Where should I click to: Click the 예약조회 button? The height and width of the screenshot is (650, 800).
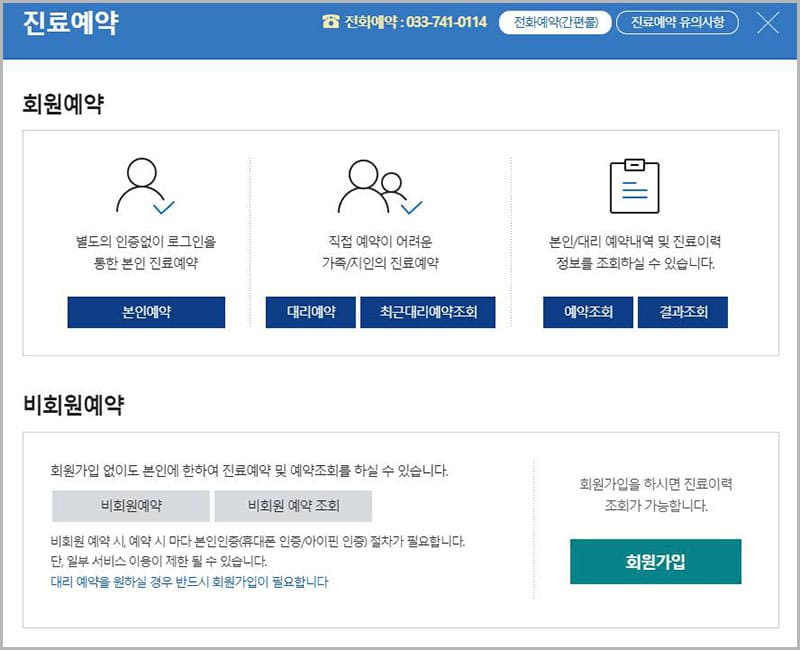588,312
